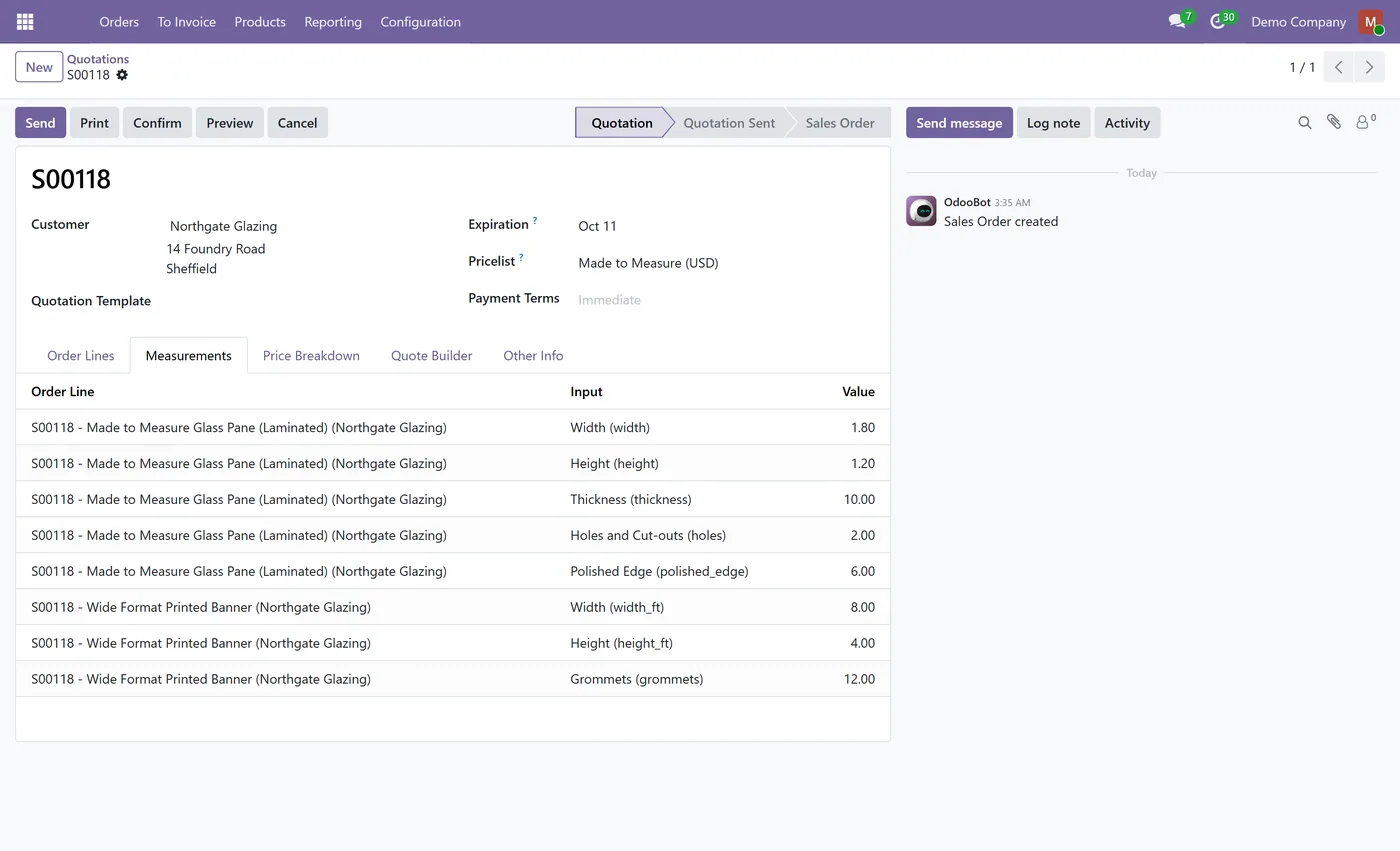Switch to the Quote Builder tab

[x=431, y=355]
